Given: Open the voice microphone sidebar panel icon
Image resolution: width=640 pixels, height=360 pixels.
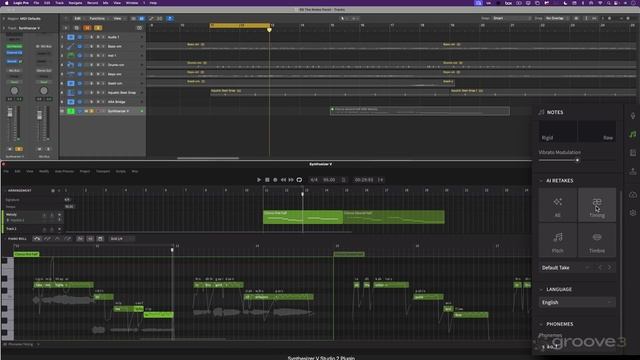Looking at the screenshot, I should pos(633,116).
